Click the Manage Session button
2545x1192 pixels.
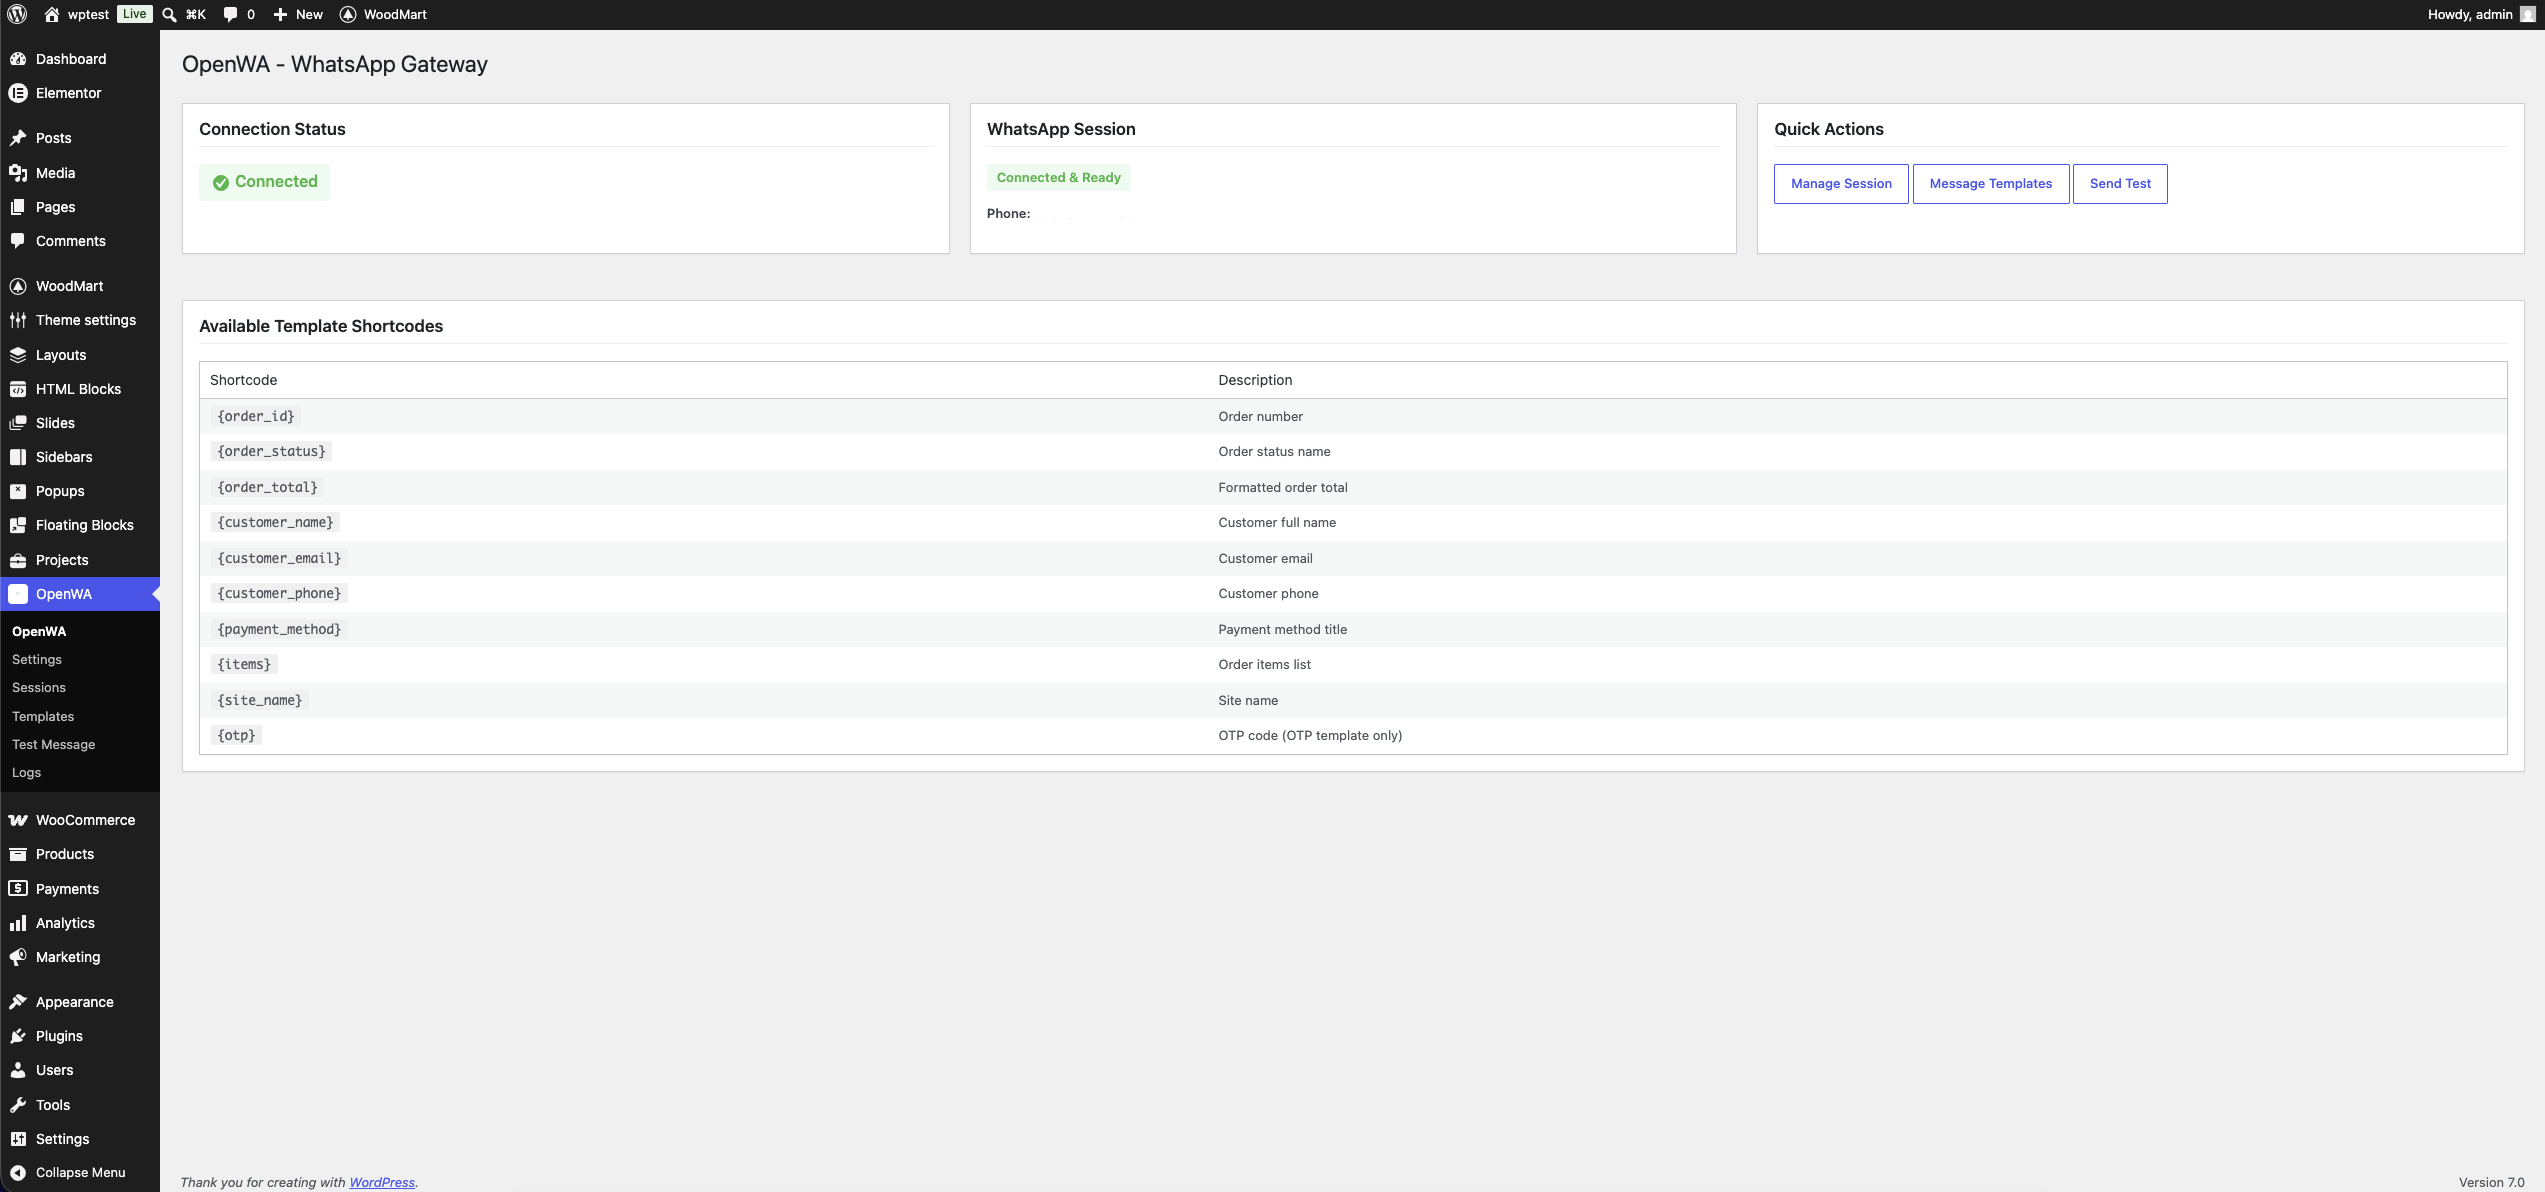click(1841, 184)
